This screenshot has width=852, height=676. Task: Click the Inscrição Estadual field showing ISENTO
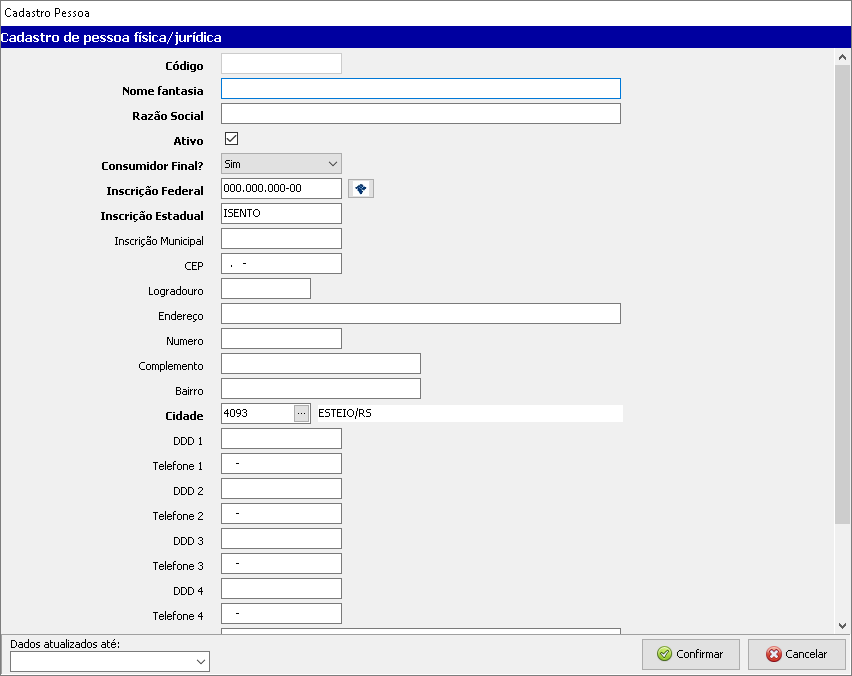point(281,214)
